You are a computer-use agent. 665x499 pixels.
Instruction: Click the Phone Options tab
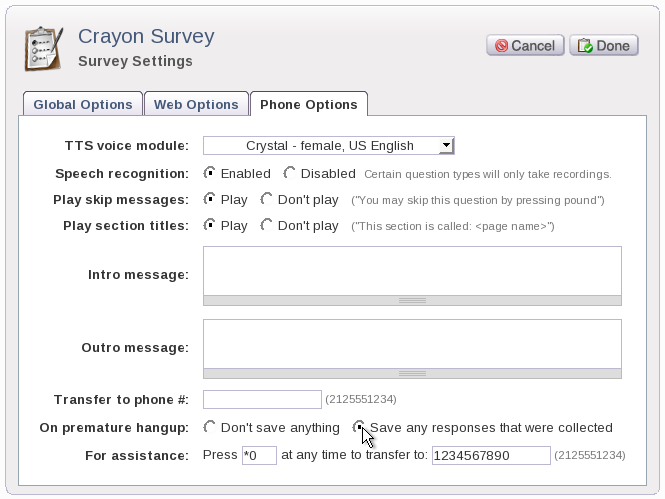309,104
